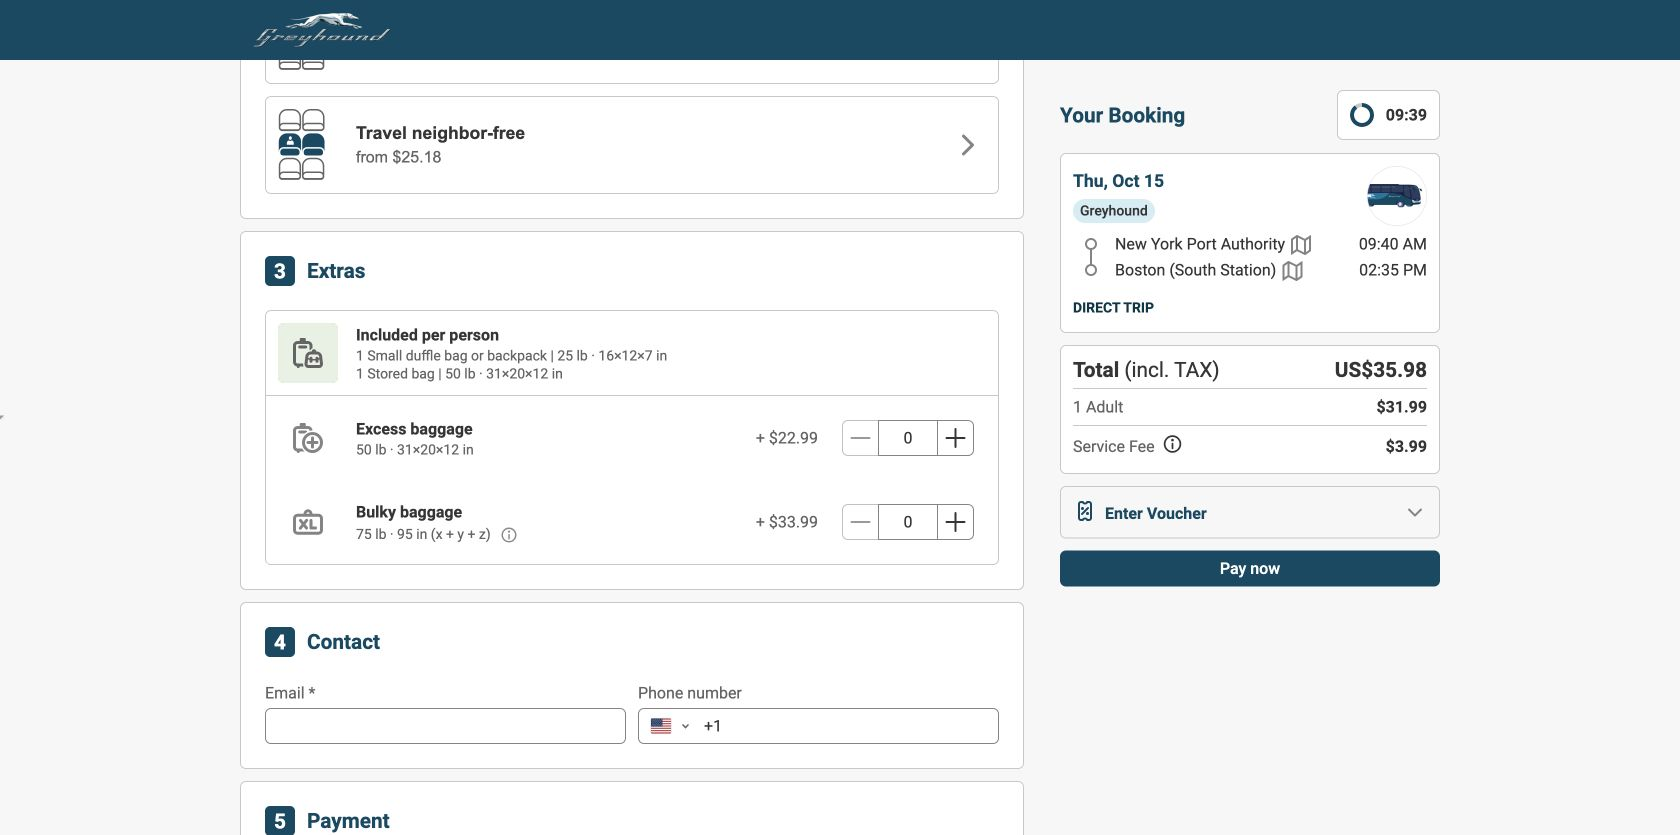Viewport: 1680px width, 835px height.
Task: Click the Excess baggage quantity field
Action: pyautogui.click(x=908, y=438)
